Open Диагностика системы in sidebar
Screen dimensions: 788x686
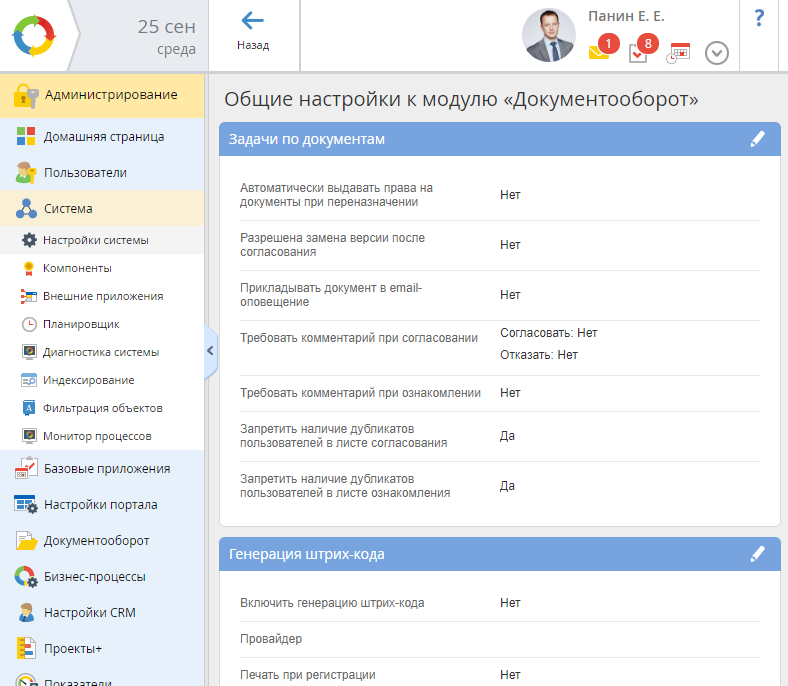coord(100,352)
